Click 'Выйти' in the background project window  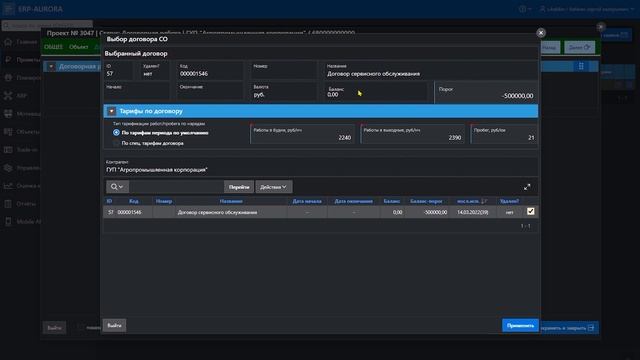54,327
